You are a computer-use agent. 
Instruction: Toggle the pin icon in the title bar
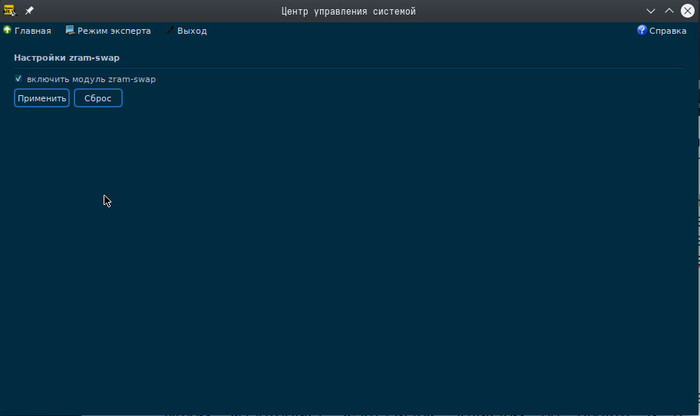pyautogui.click(x=29, y=11)
